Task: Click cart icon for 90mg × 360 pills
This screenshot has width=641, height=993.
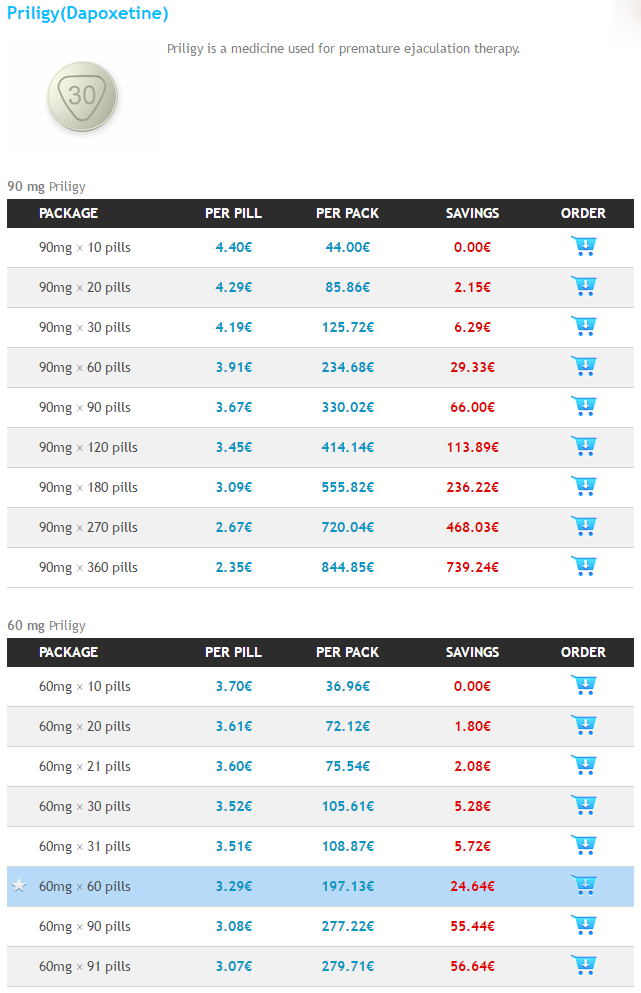Action: click(x=583, y=566)
